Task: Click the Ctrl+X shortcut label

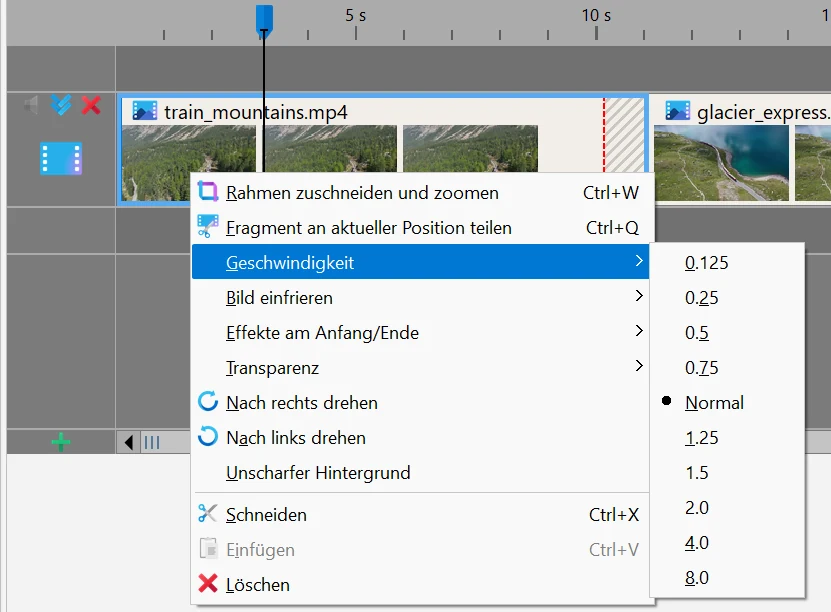Action: [x=614, y=515]
